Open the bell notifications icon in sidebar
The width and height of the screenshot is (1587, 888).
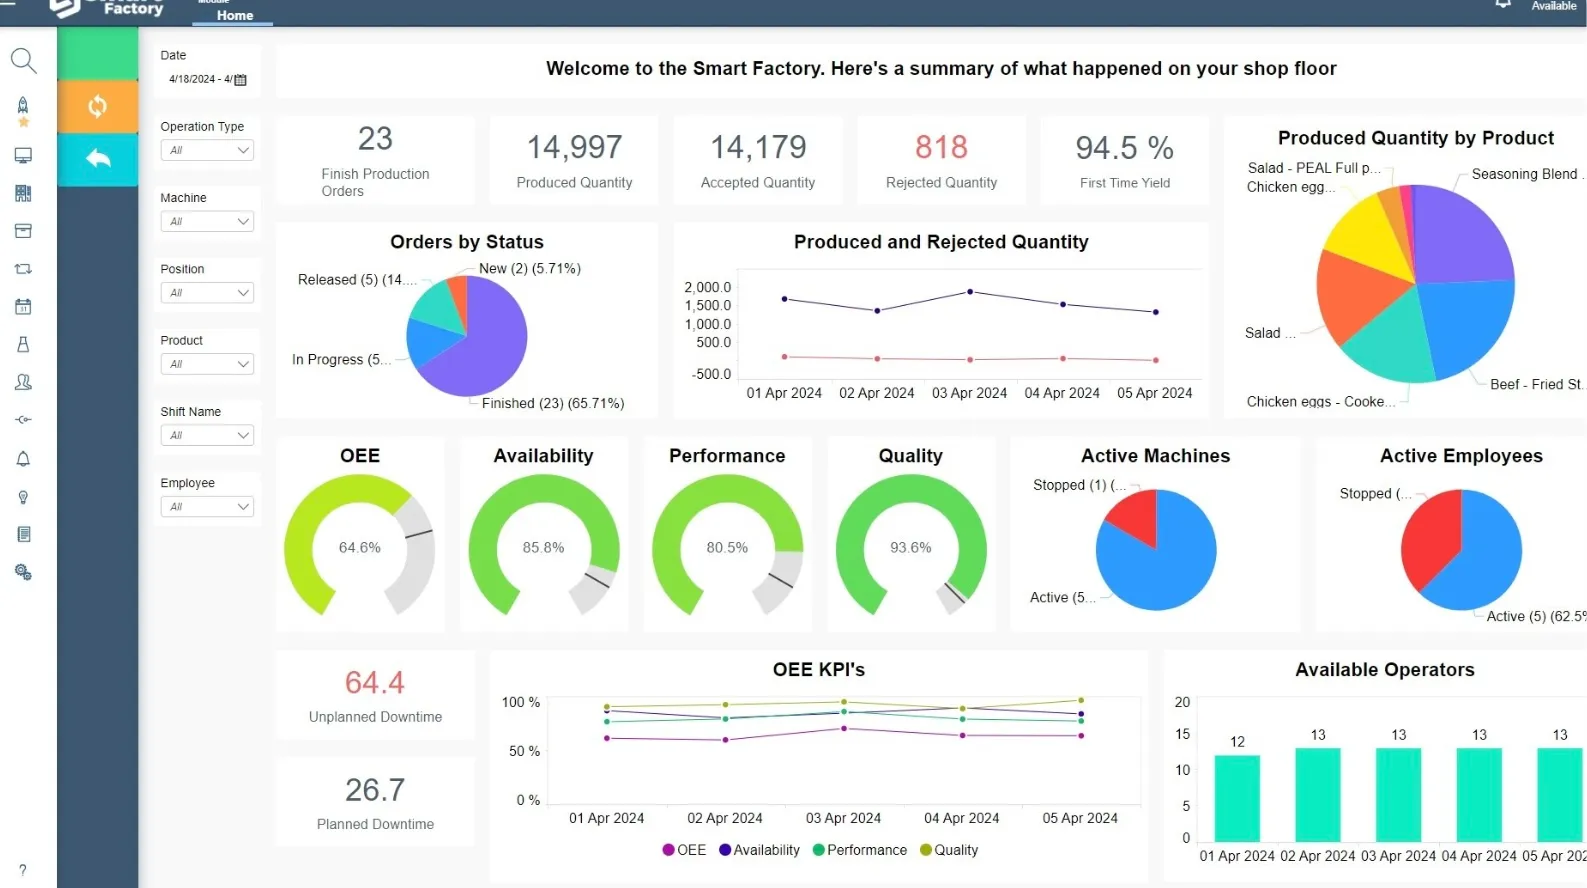click(x=23, y=459)
